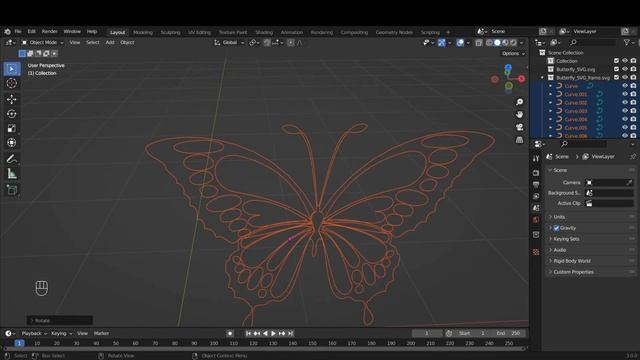
Task: Open the Output properties tab icon
Action: [536, 185]
